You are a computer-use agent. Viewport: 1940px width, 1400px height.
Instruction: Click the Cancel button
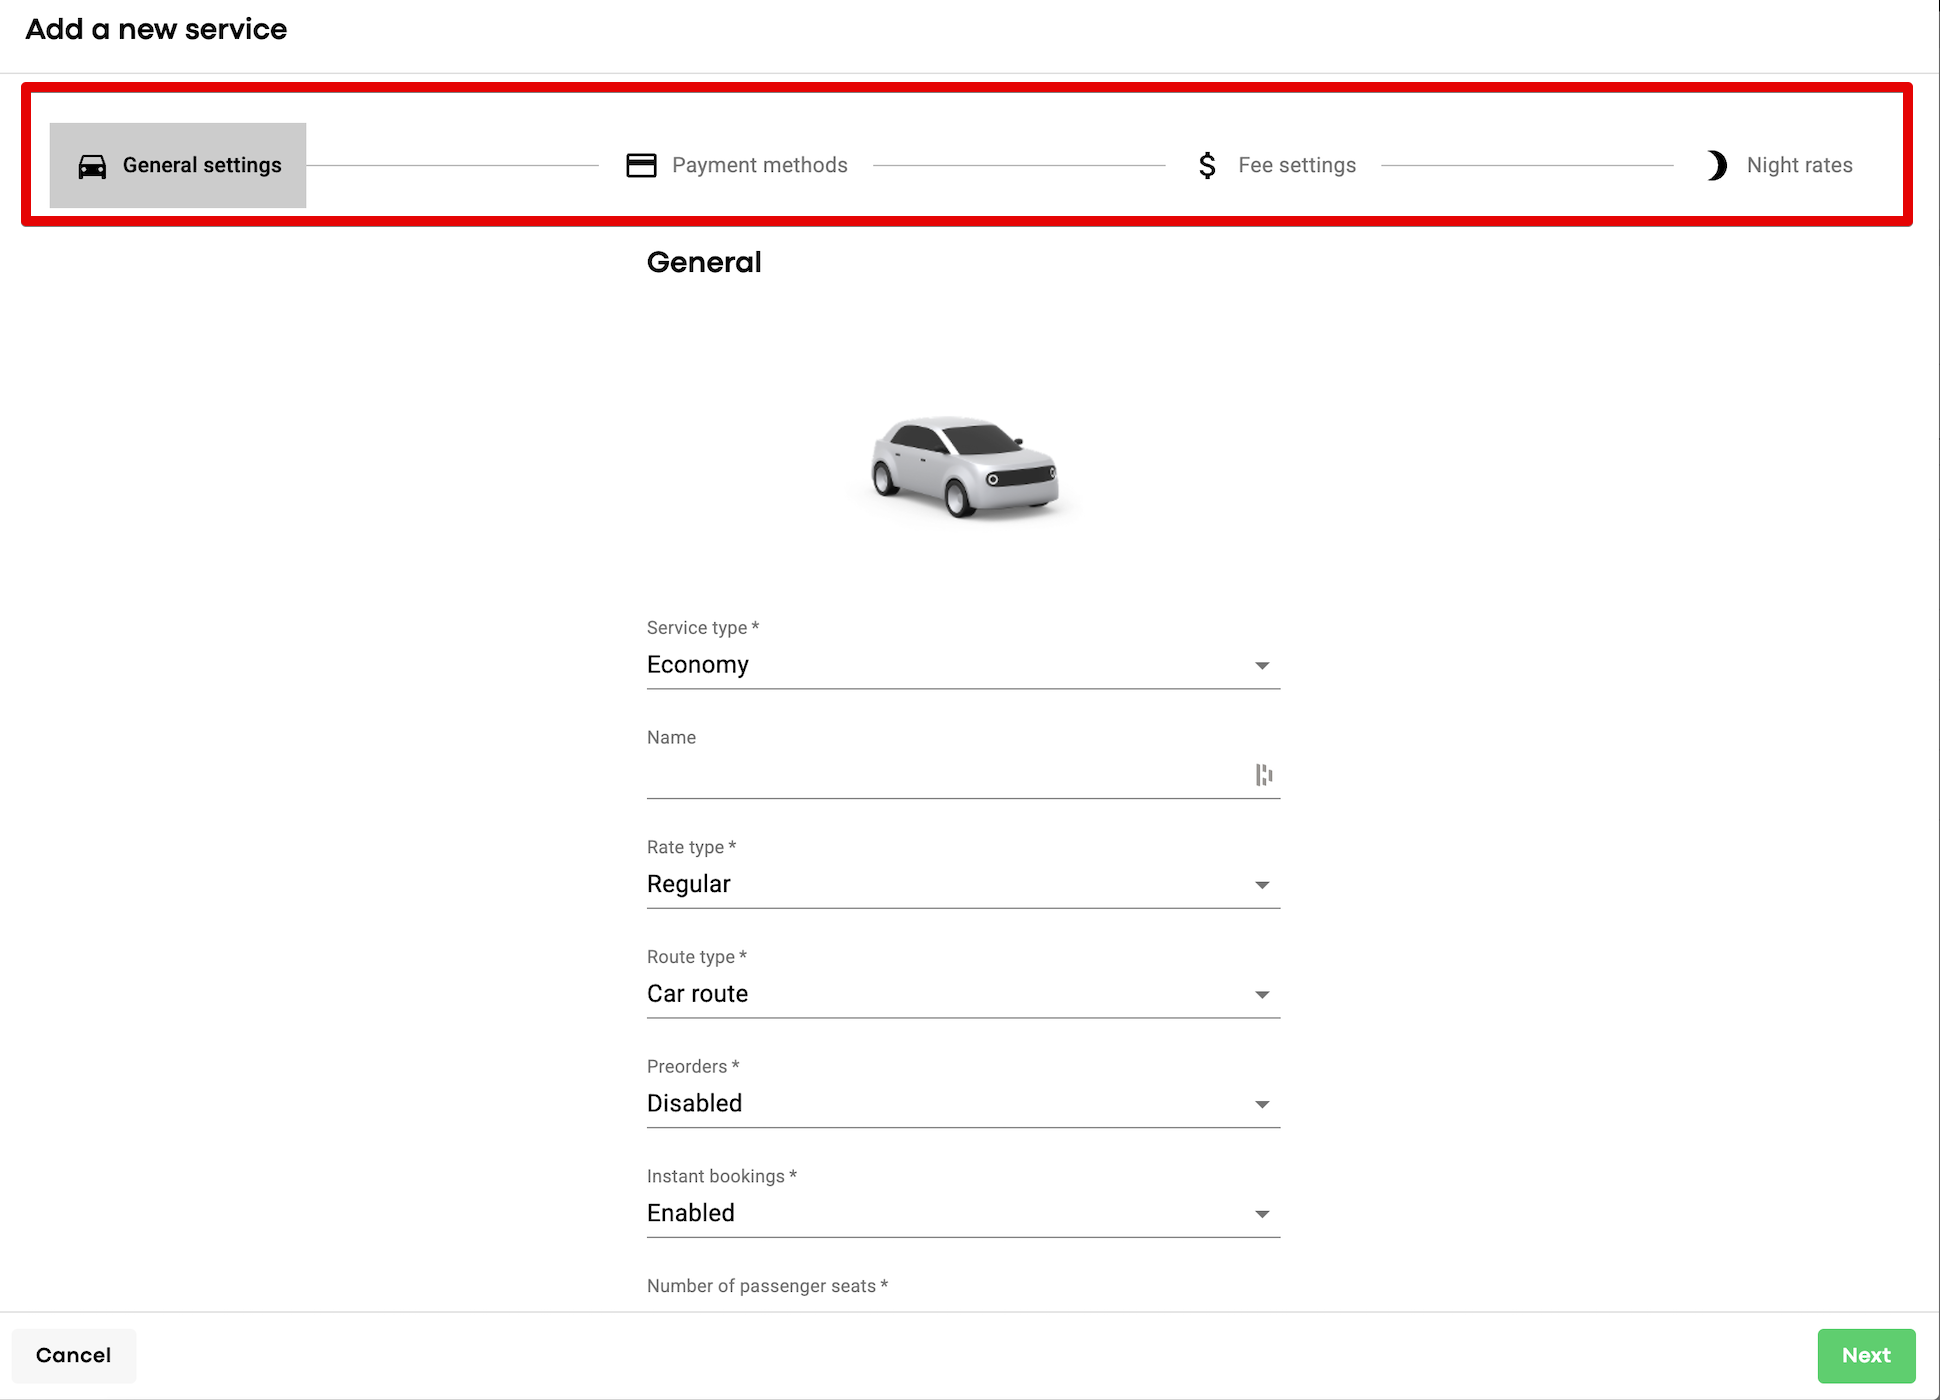coord(73,1355)
